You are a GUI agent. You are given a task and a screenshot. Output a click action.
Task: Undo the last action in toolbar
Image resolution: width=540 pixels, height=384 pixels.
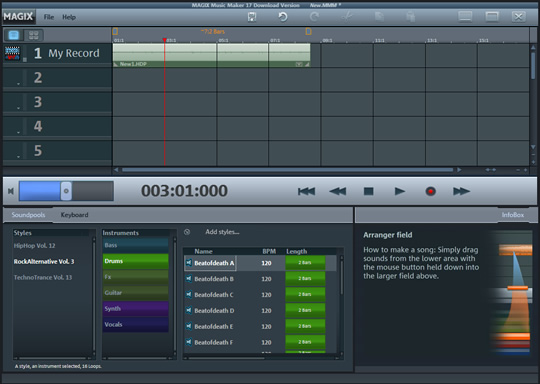click(x=283, y=17)
